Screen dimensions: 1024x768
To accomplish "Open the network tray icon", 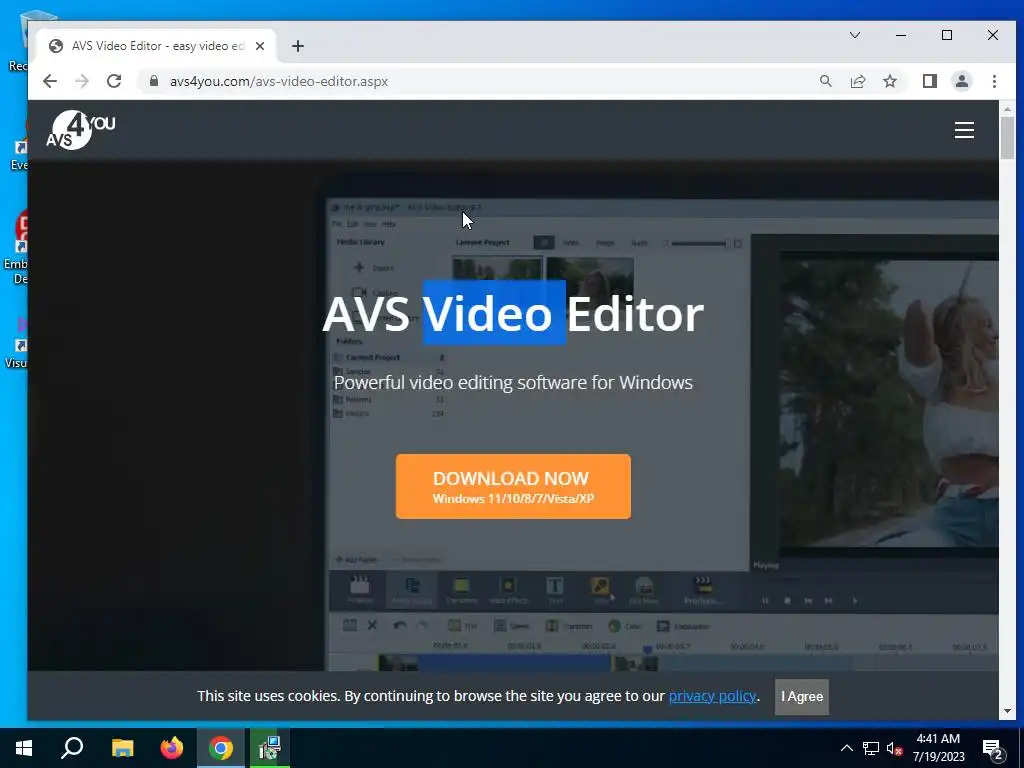I will pos(871,748).
